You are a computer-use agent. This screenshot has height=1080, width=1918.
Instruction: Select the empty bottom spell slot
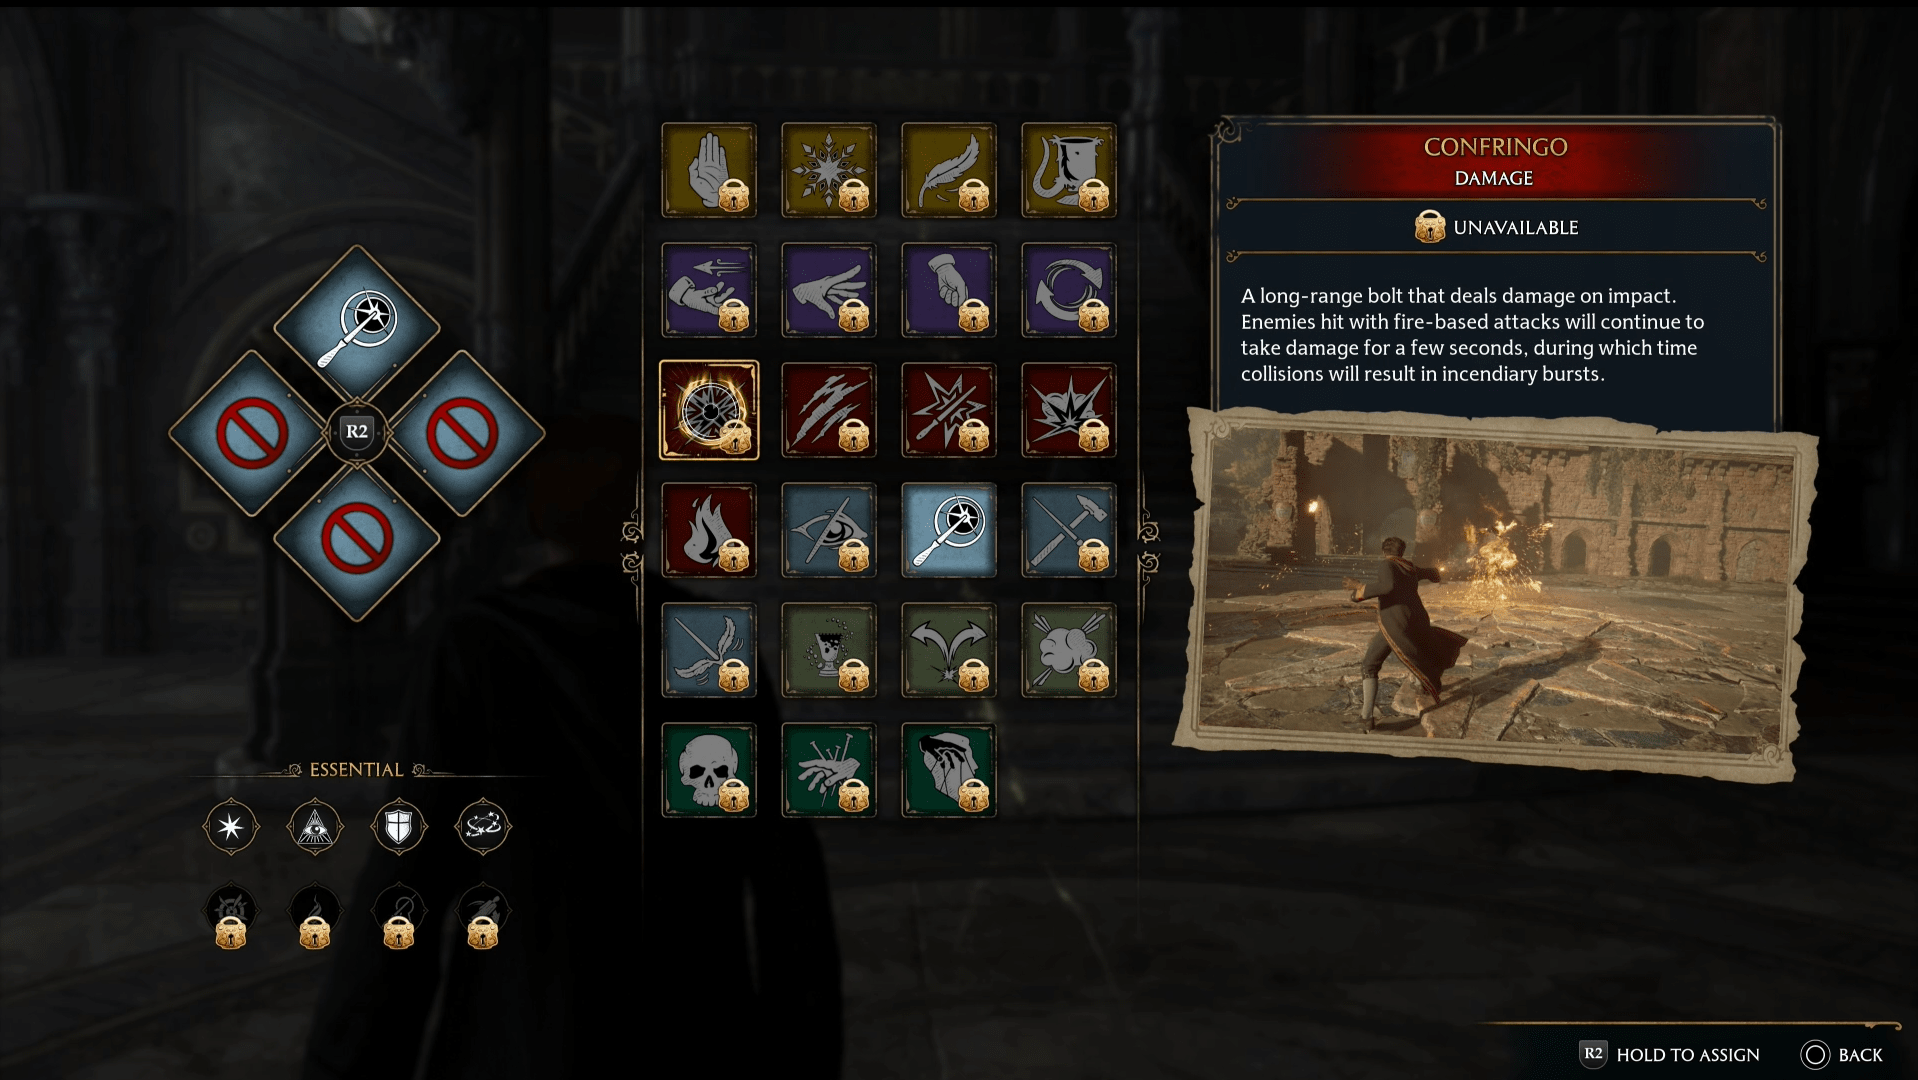click(x=357, y=540)
